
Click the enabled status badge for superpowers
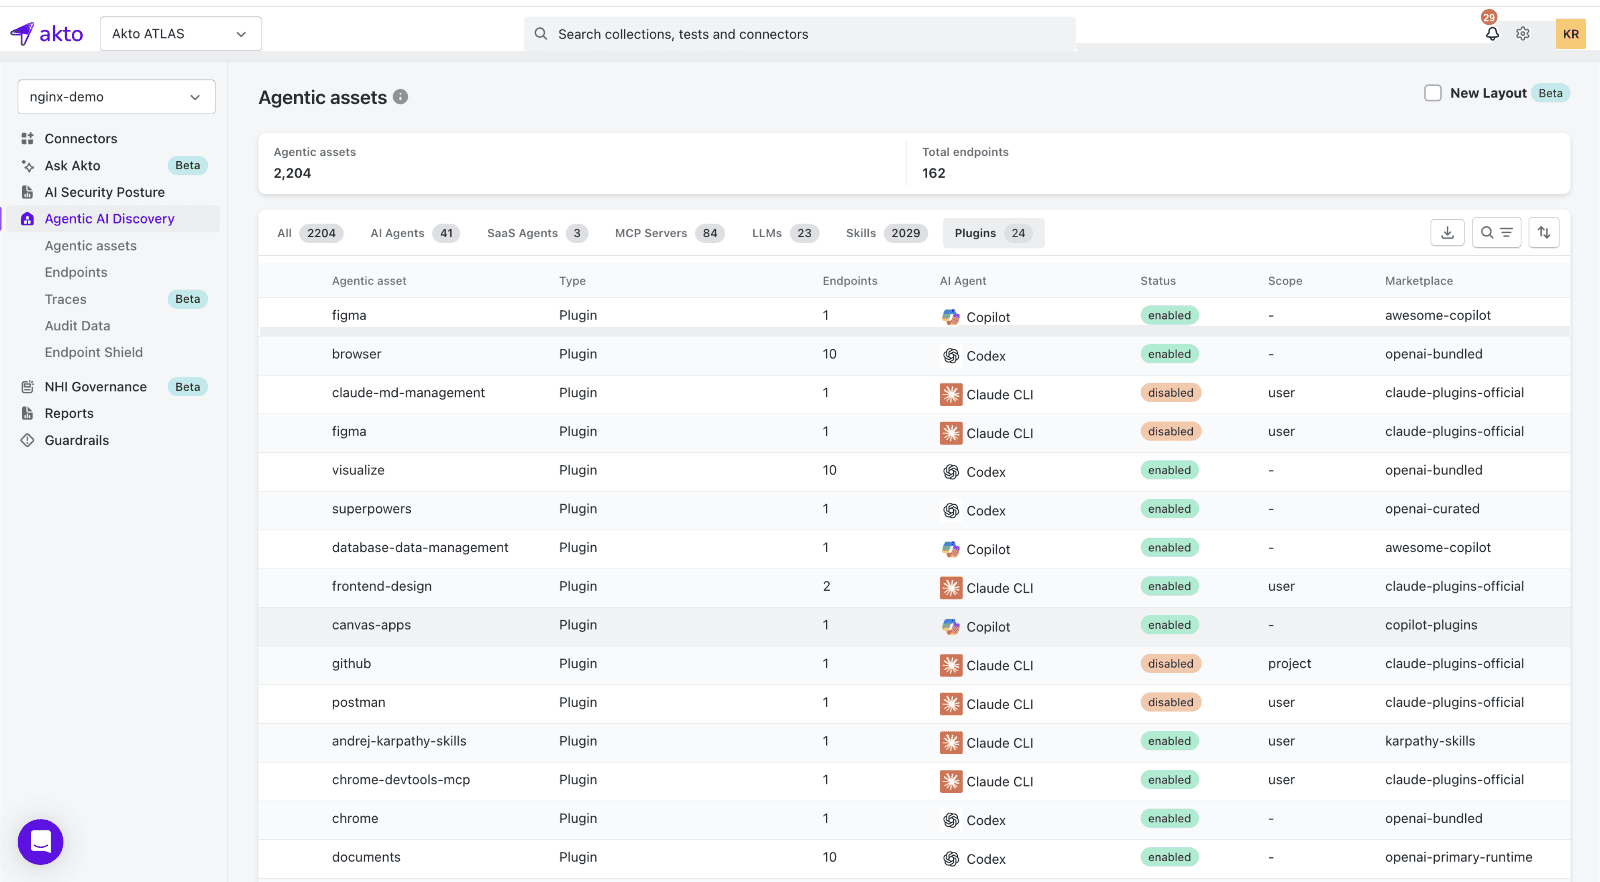pyautogui.click(x=1170, y=509)
